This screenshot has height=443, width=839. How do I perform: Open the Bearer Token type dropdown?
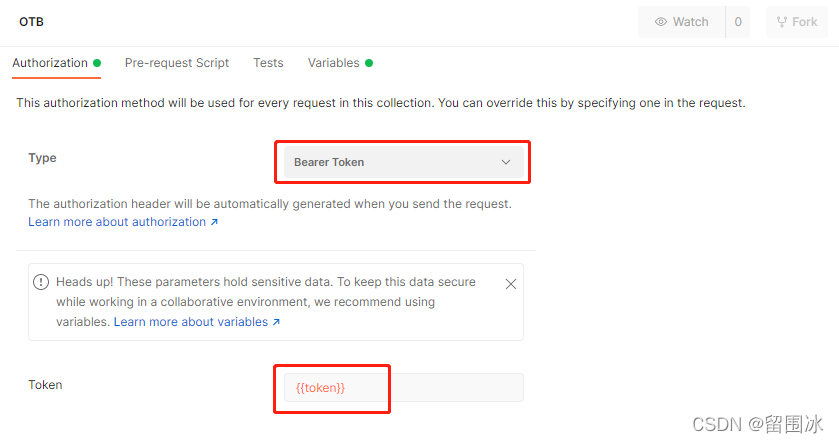pyautogui.click(x=403, y=162)
